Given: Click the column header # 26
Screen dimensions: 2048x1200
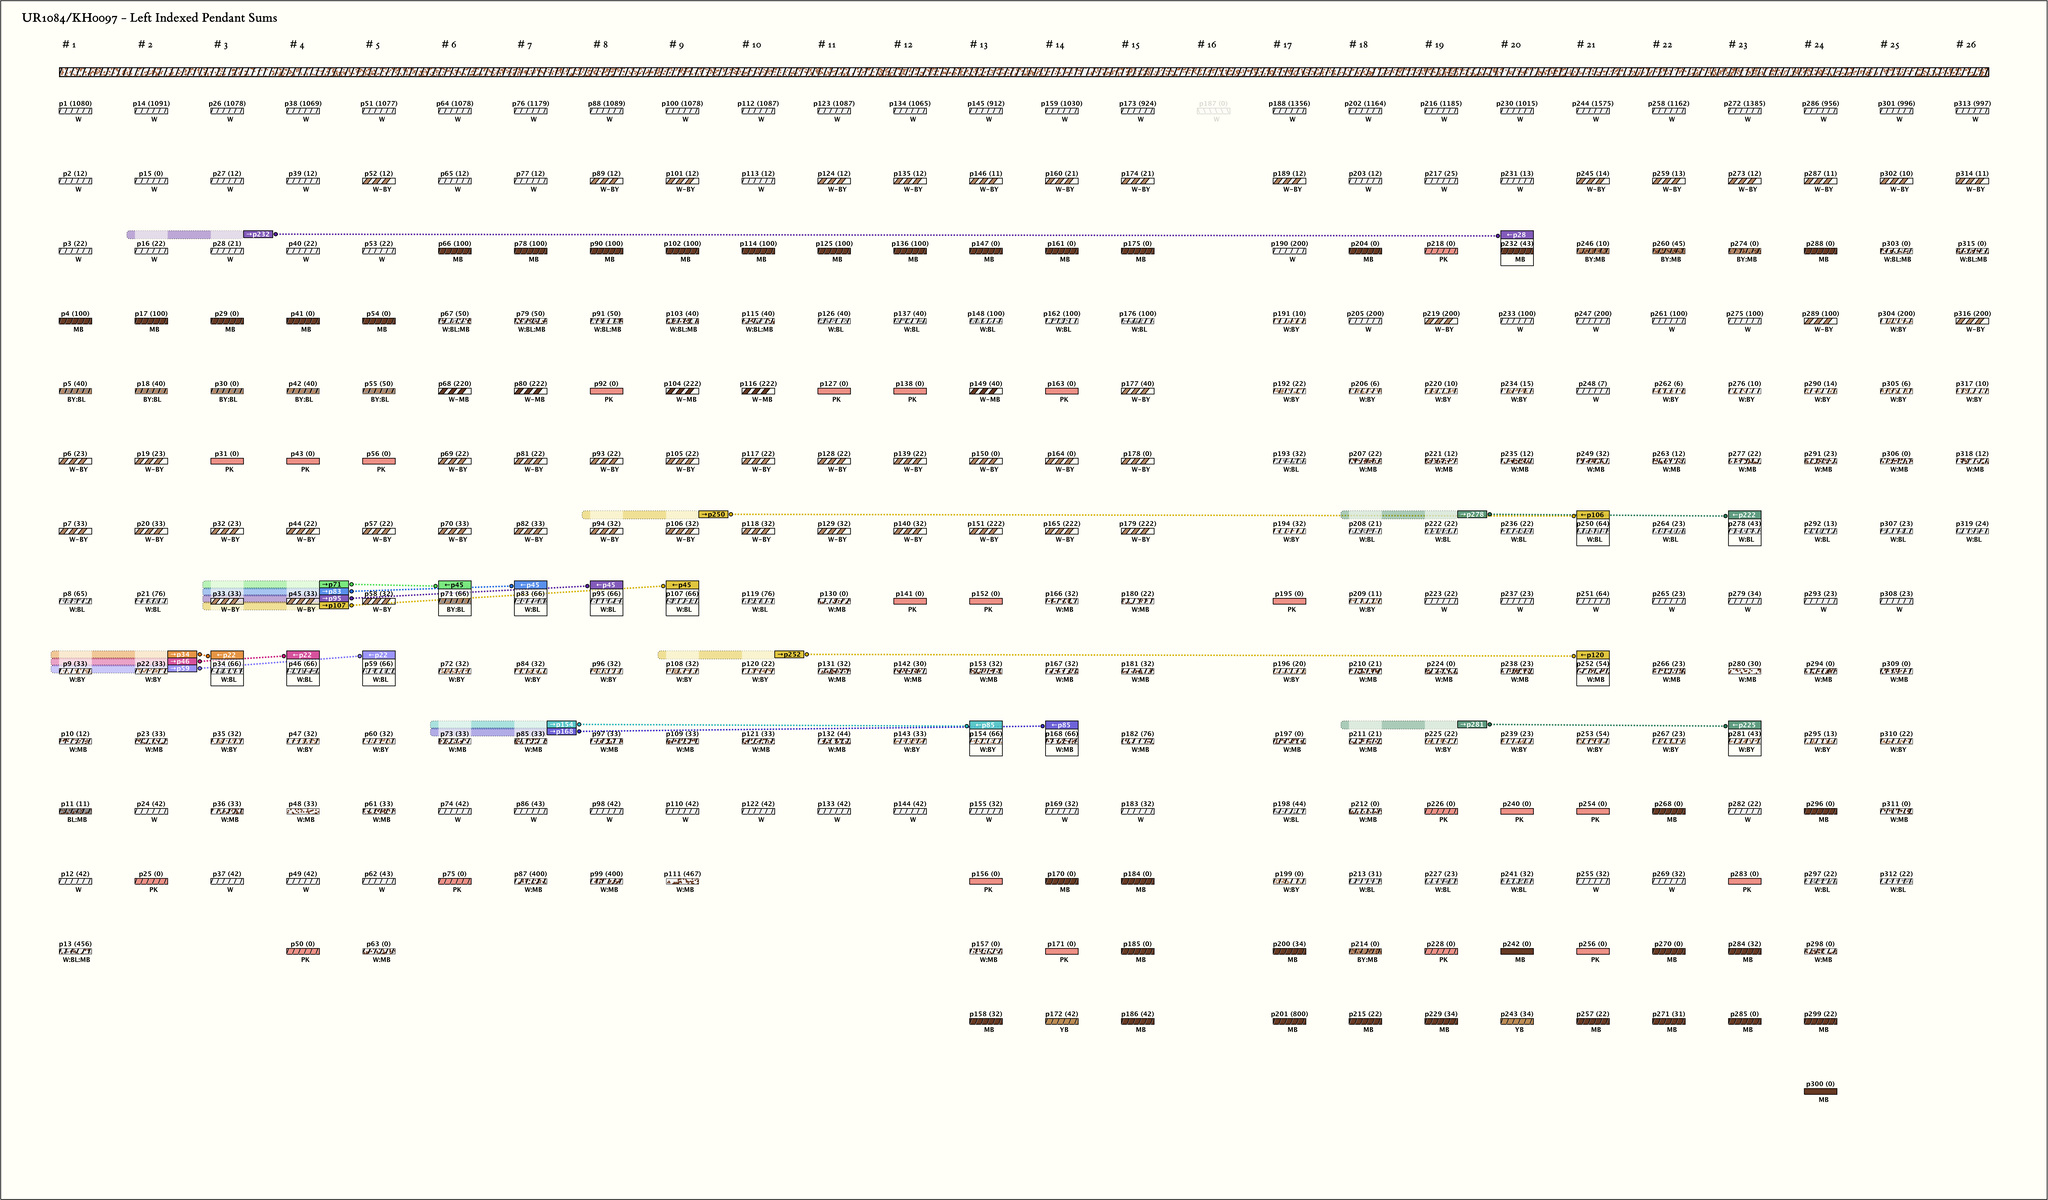Looking at the screenshot, I should point(1964,45).
